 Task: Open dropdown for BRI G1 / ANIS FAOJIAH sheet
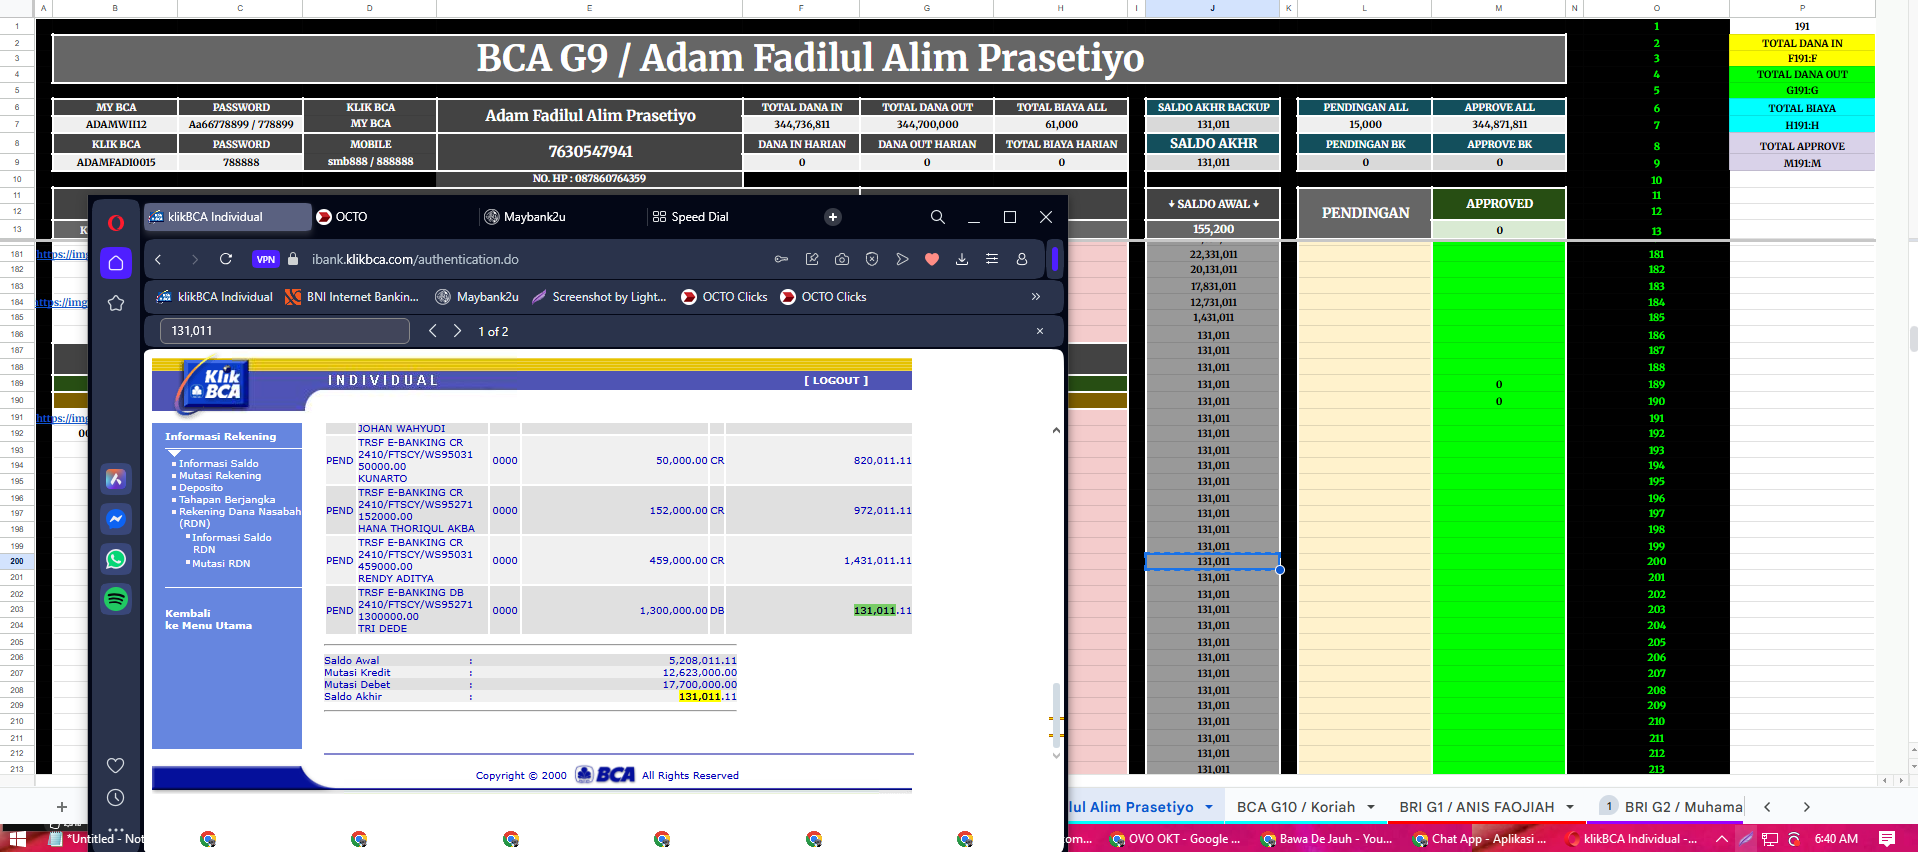pyautogui.click(x=1570, y=807)
